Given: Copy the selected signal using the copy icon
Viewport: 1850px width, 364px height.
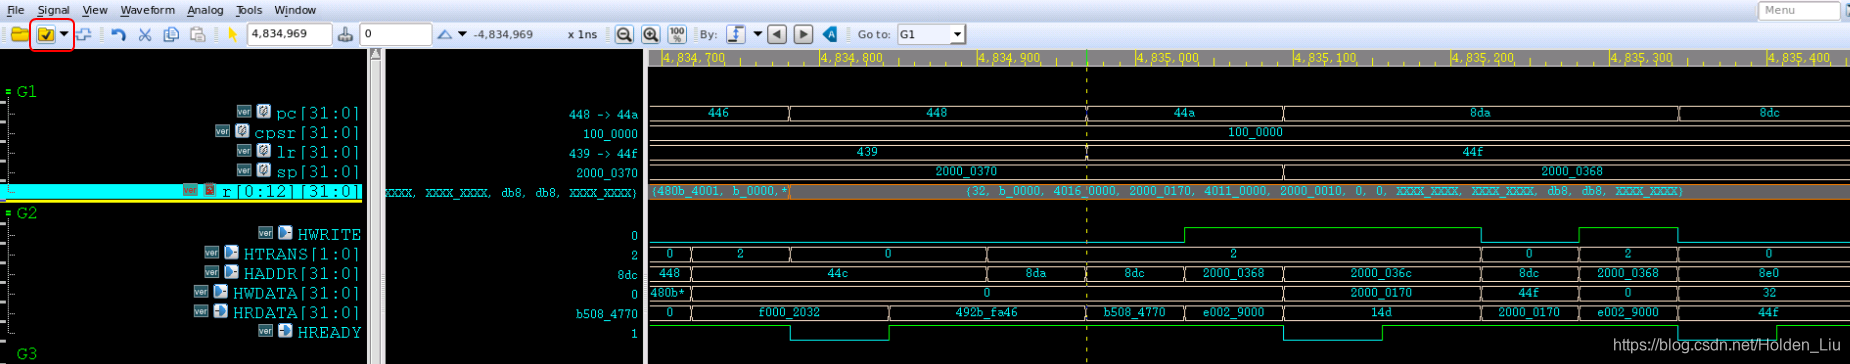Looking at the screenshot, I should pyautogui.click(x=171, y=34).
